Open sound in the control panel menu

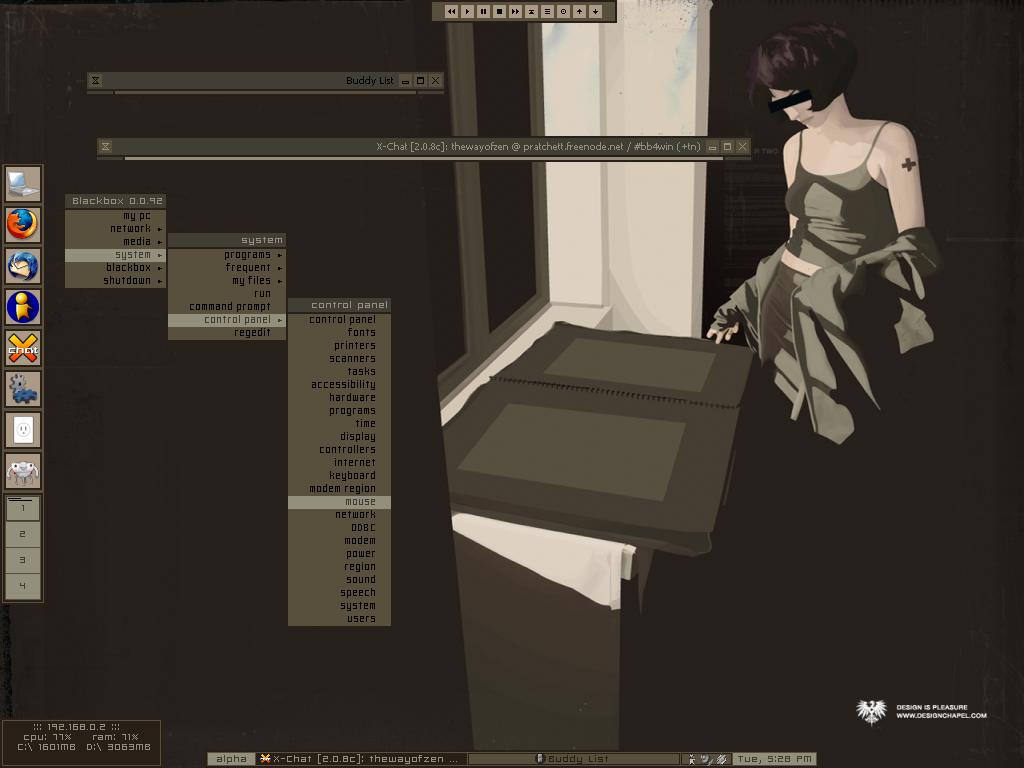pyautogui.click(x=340, y=580)
